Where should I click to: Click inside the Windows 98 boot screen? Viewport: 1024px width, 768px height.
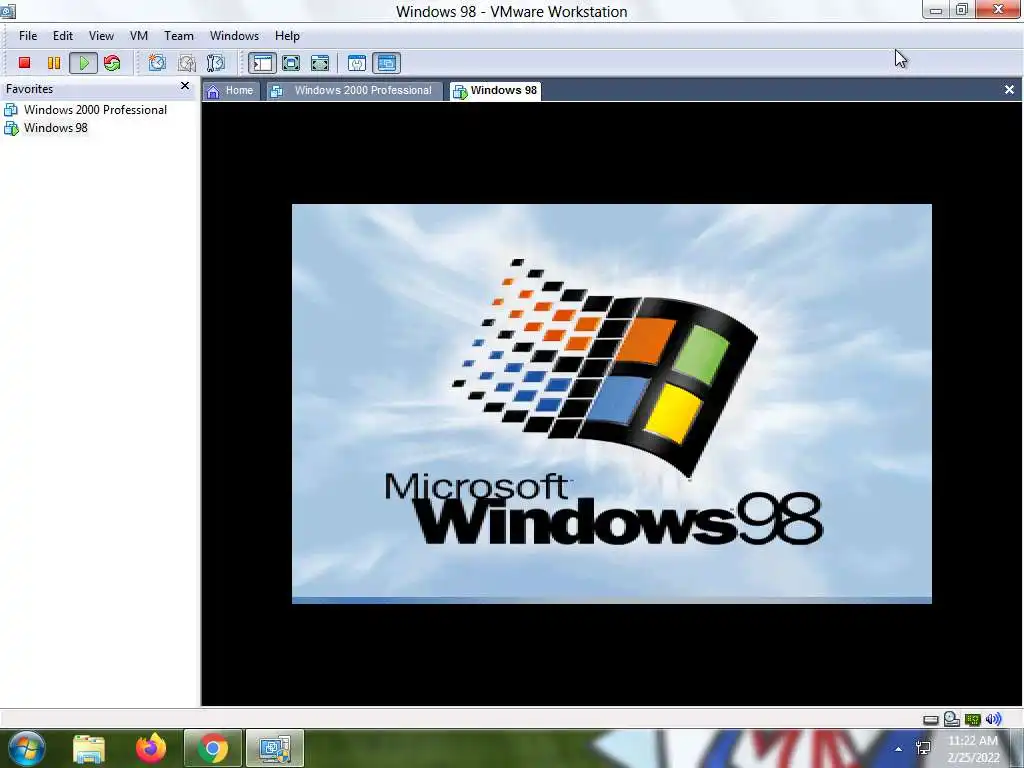point(611,404)
